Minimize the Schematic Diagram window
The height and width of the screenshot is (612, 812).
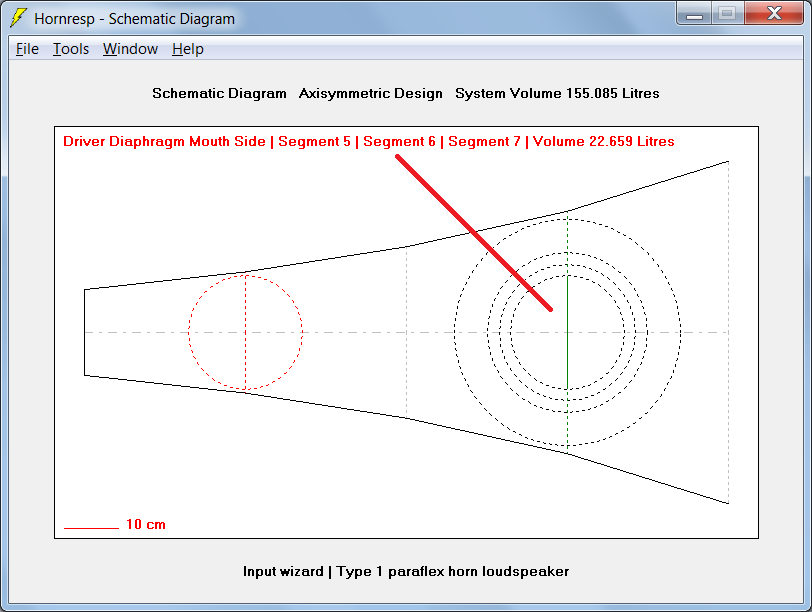click(x=694, y=13)
